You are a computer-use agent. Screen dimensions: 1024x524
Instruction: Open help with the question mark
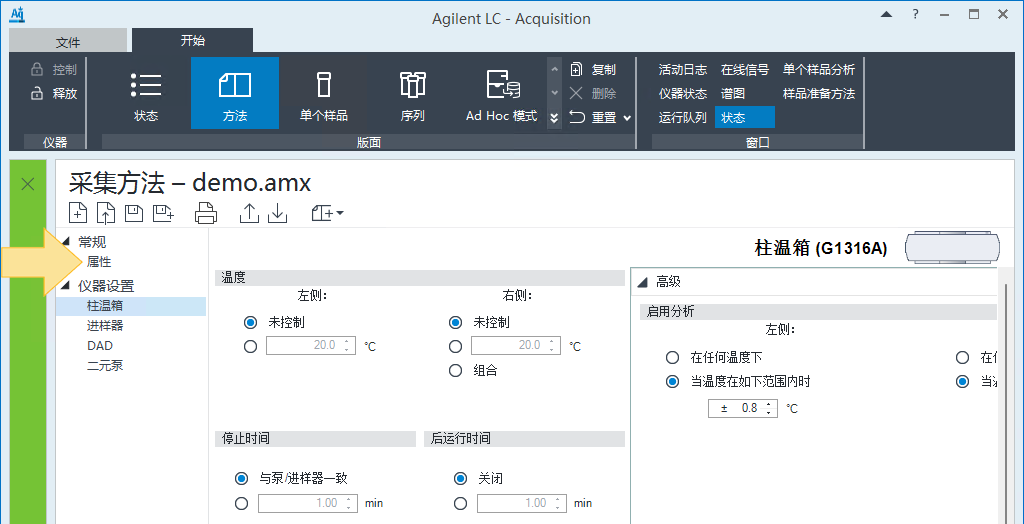pos(916,14)
